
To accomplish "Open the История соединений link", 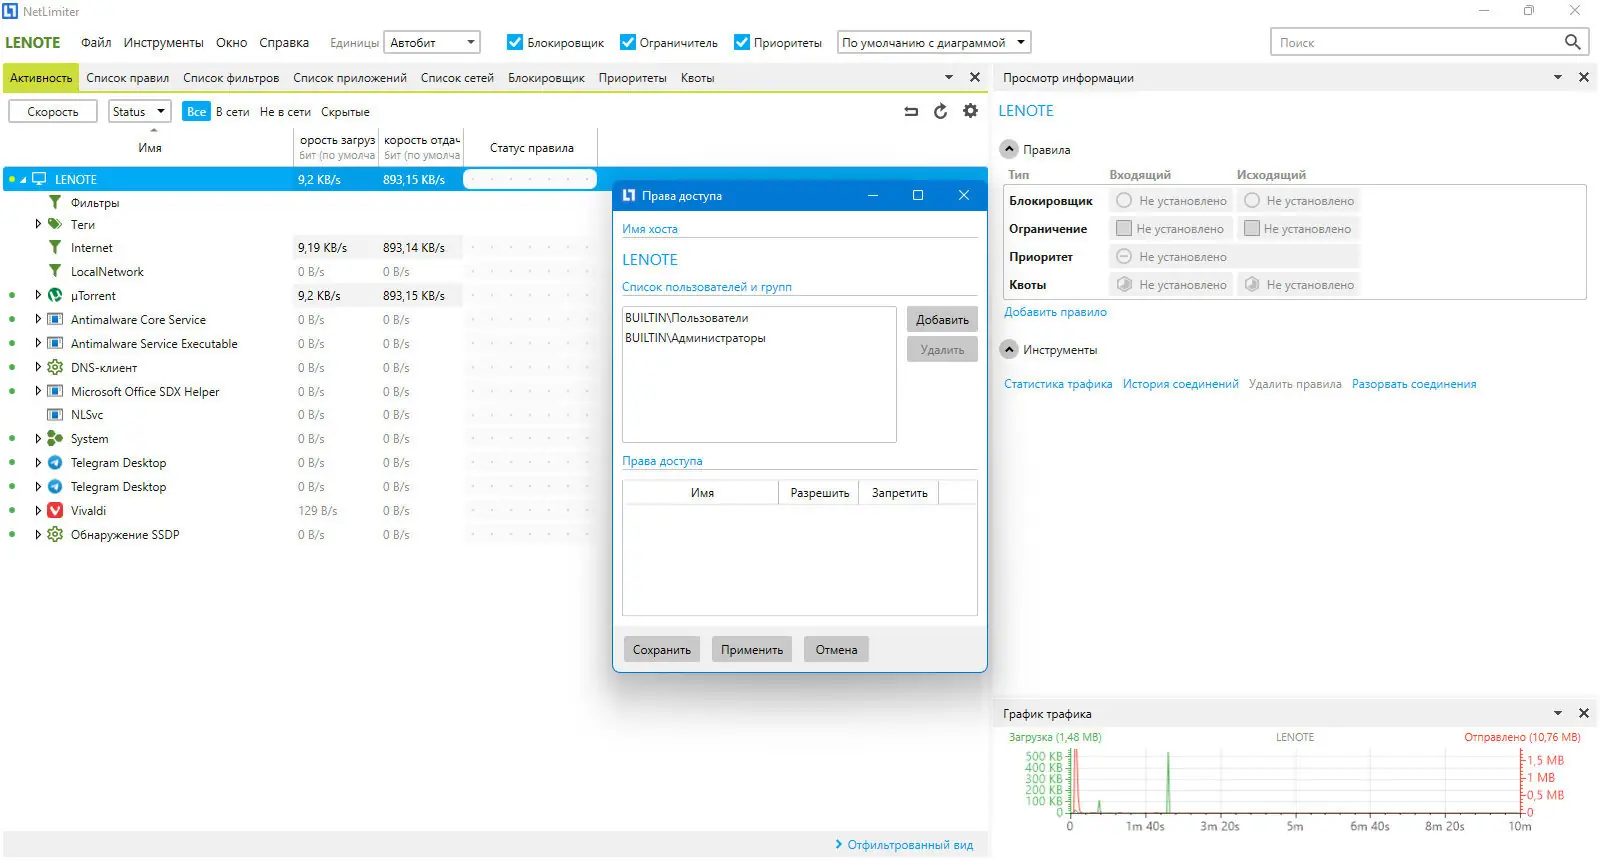I will [x=1180, y=383].
